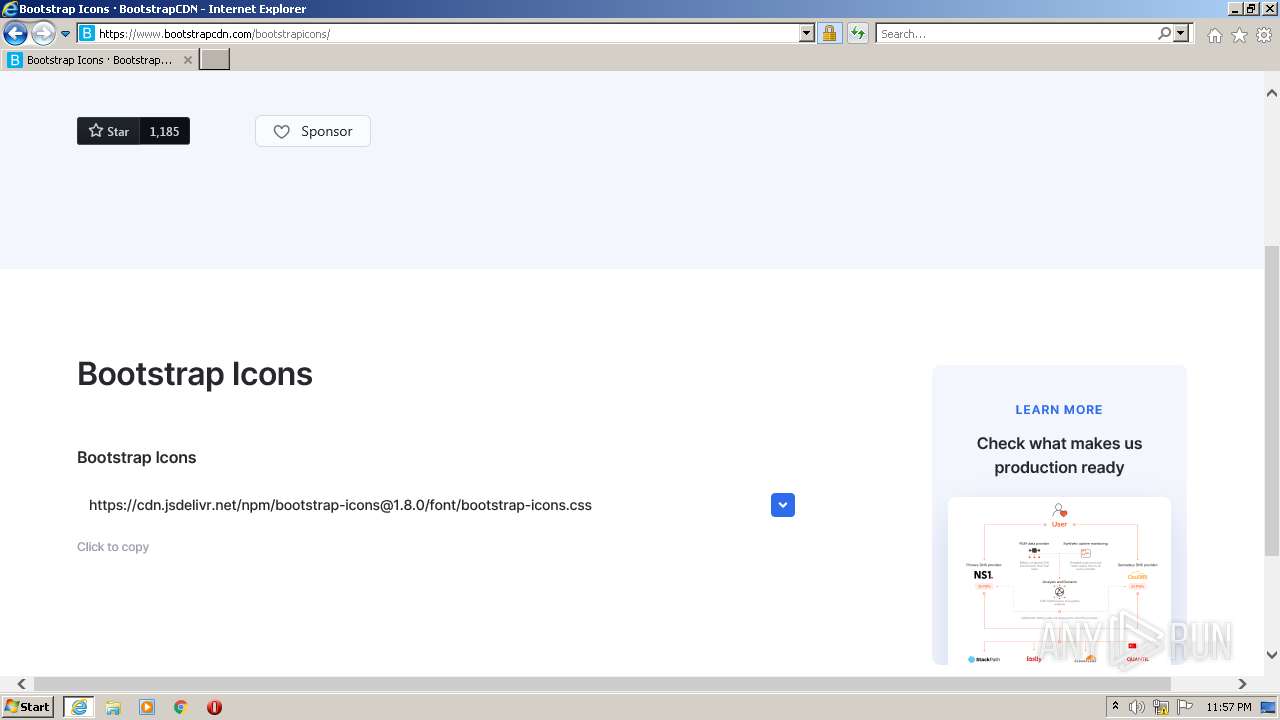Image resolution: width=1280 pixels, height=720 pixels.
Task: Star the repository with the Star button
Action: pos(108,131)
